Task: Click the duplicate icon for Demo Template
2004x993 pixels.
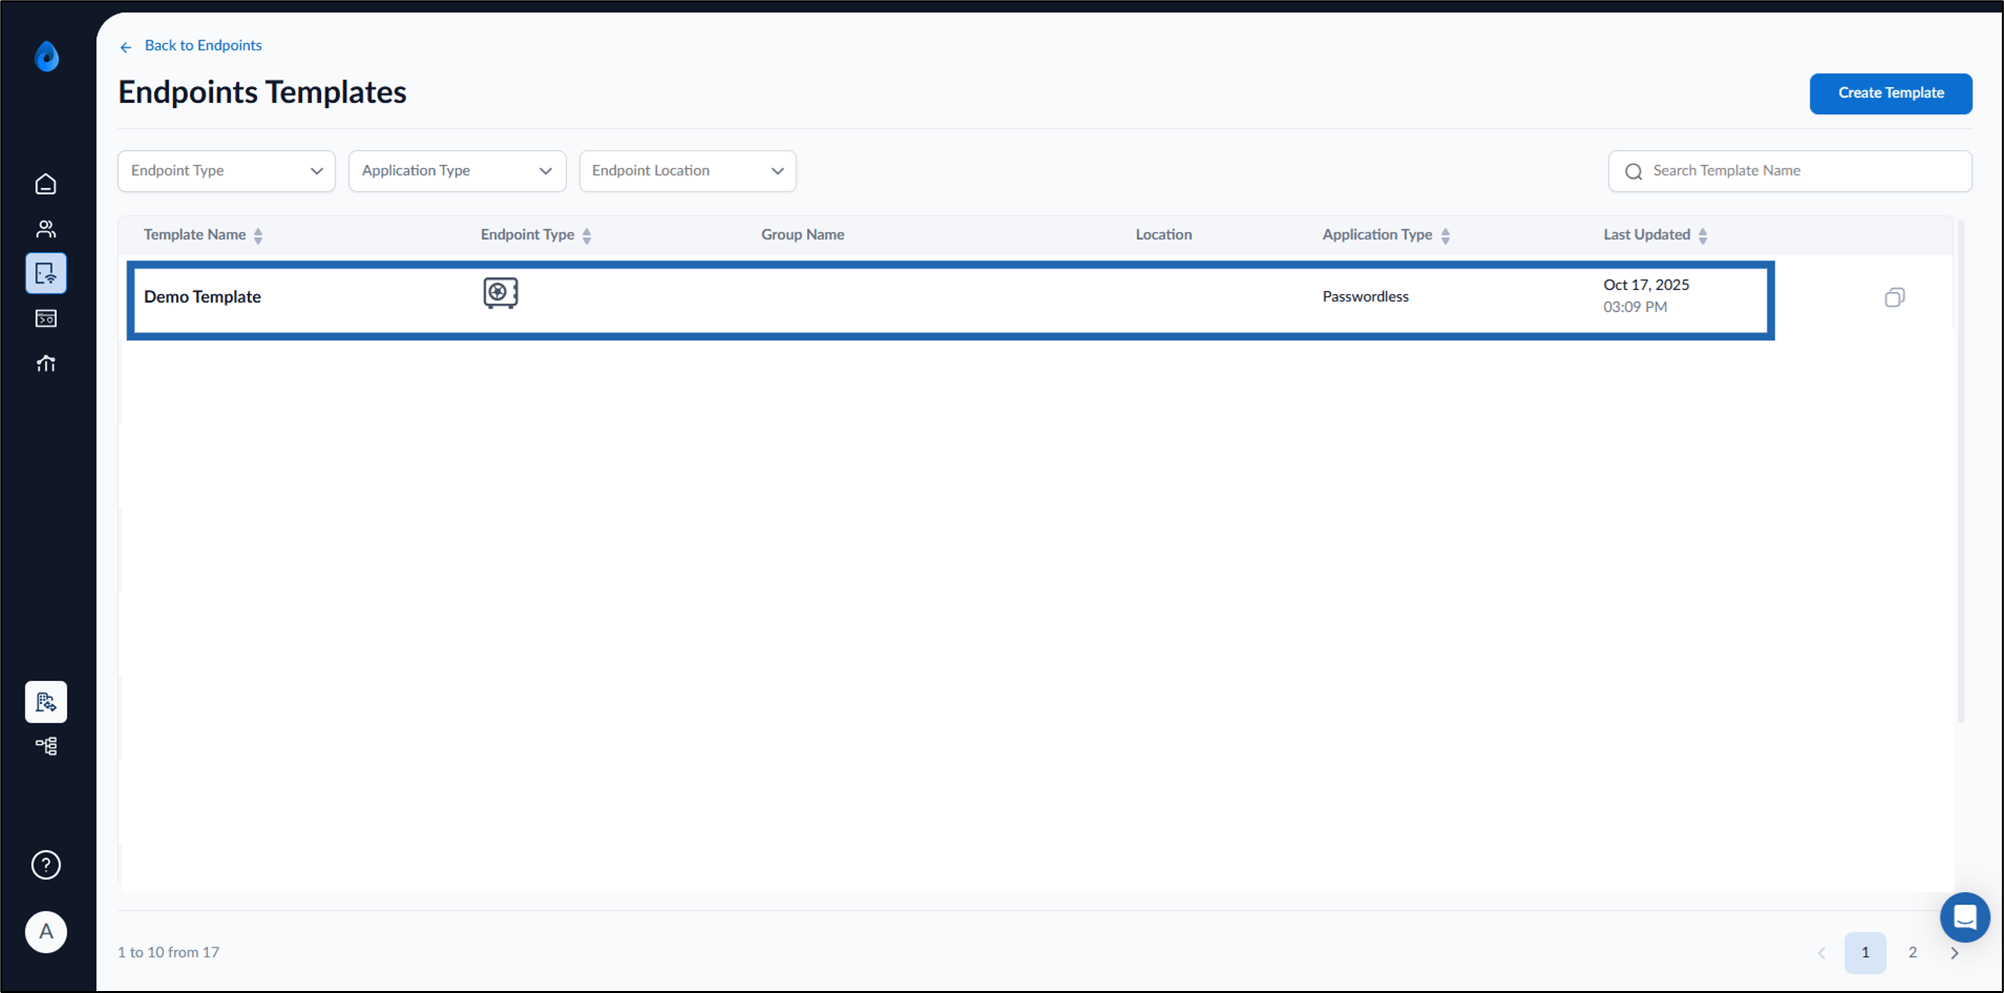Action: (1894, 297)
